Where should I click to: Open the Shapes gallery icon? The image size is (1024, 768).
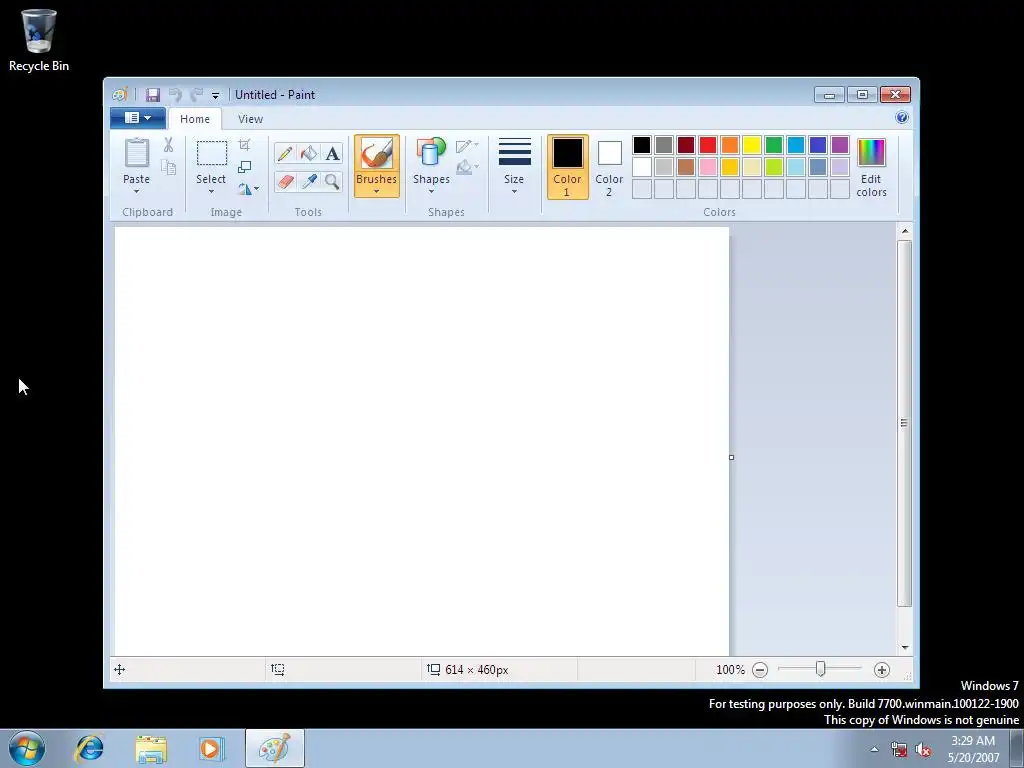[x=431, y=153]
